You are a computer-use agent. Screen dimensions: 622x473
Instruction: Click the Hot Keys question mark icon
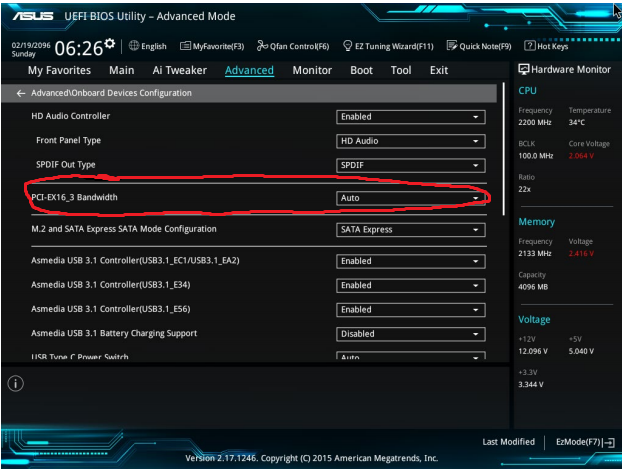[530, 46]
